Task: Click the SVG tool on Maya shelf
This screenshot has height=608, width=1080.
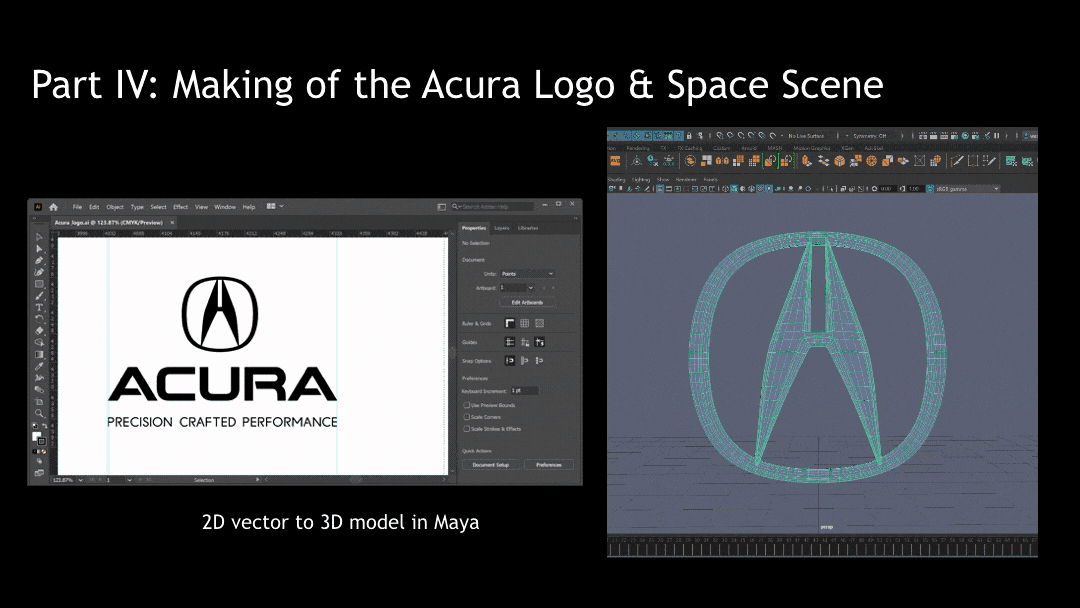Action: pos(615,160)
